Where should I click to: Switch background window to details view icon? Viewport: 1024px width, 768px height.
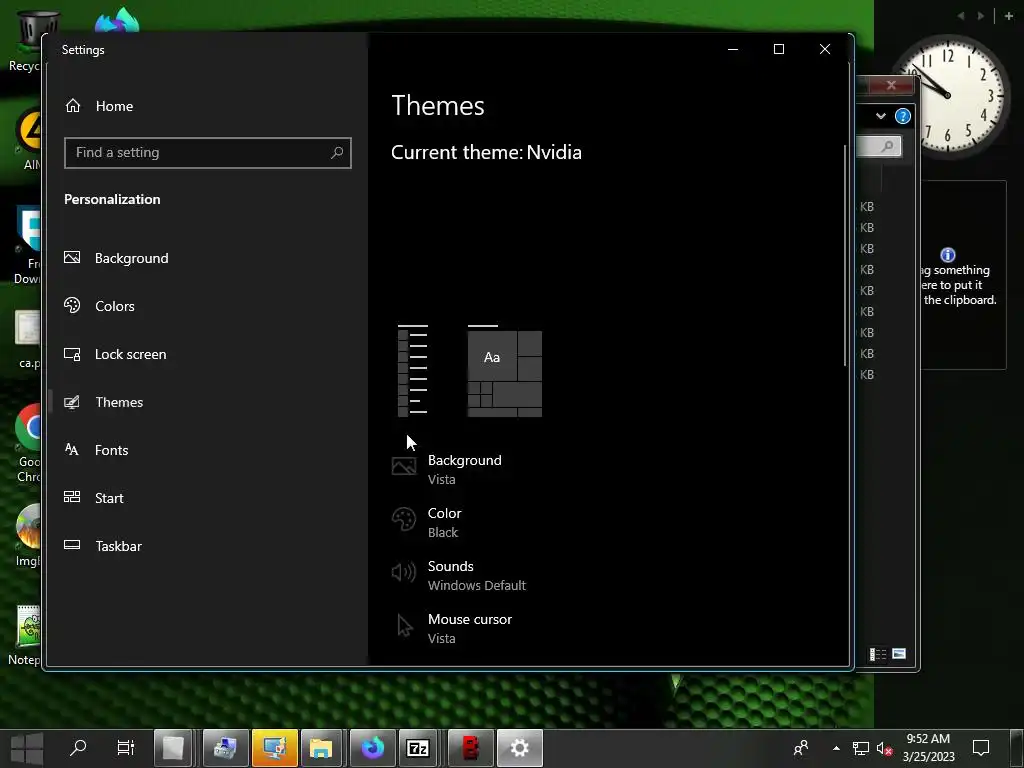(878, 654)
